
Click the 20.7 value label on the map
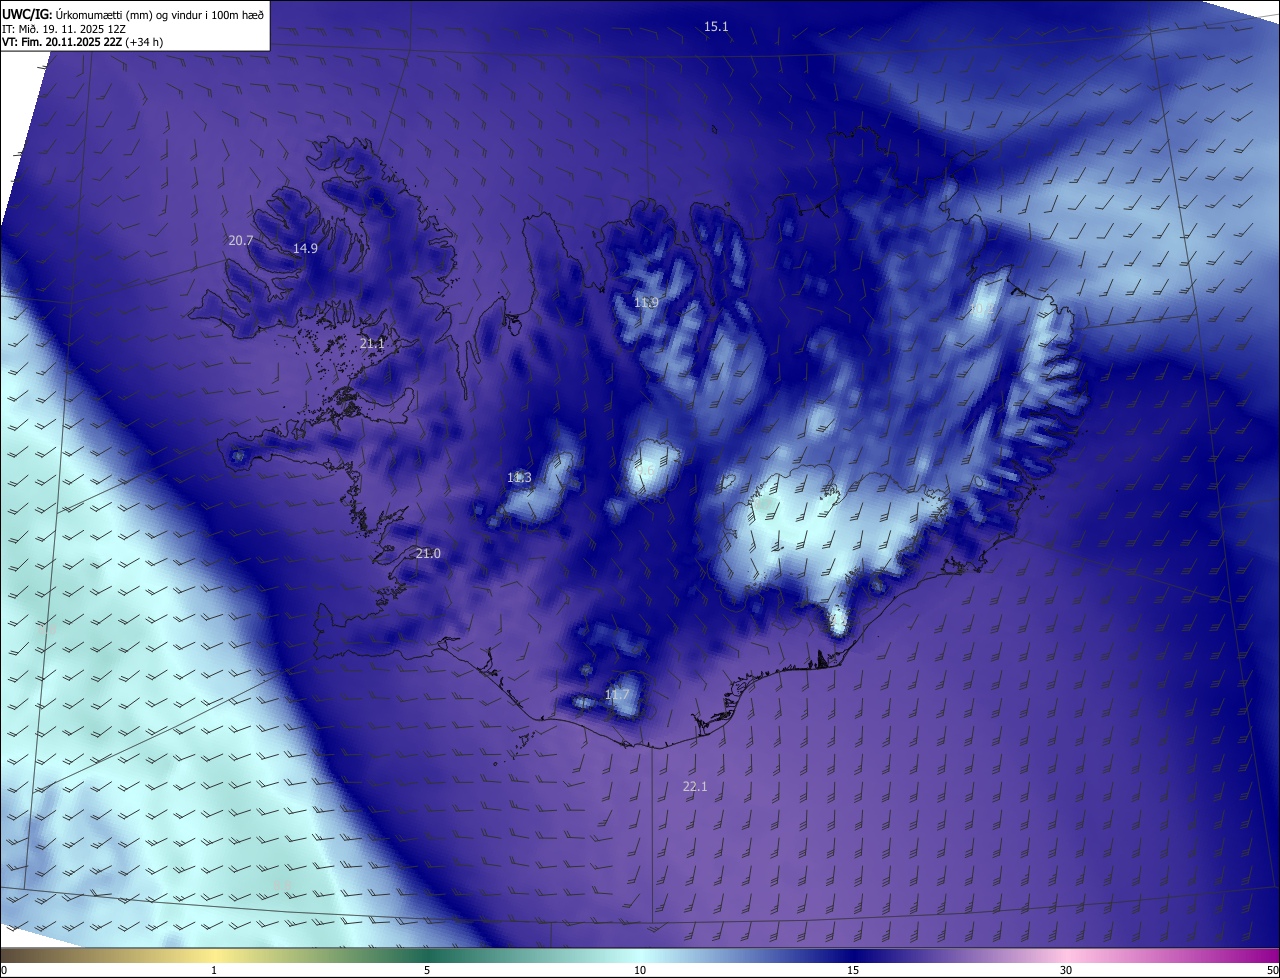[241, 241]
